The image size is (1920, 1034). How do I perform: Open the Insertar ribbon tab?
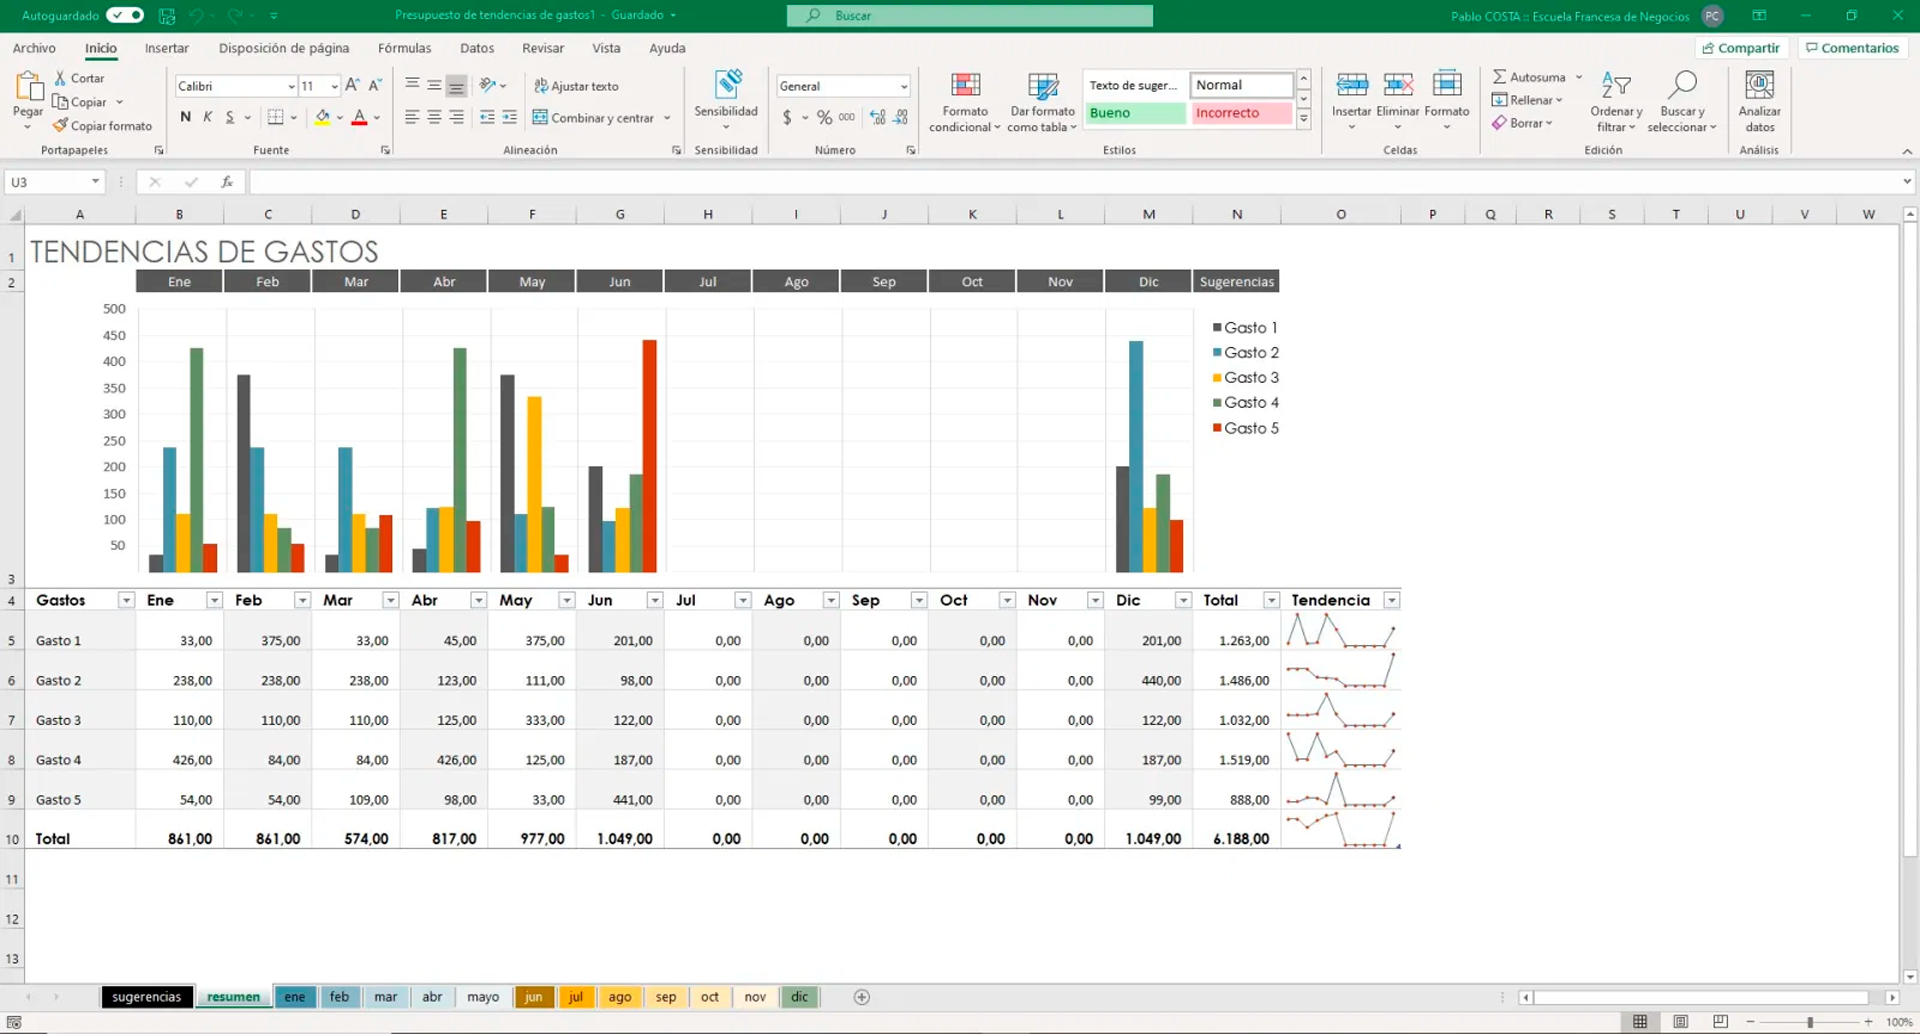point(166,48)
